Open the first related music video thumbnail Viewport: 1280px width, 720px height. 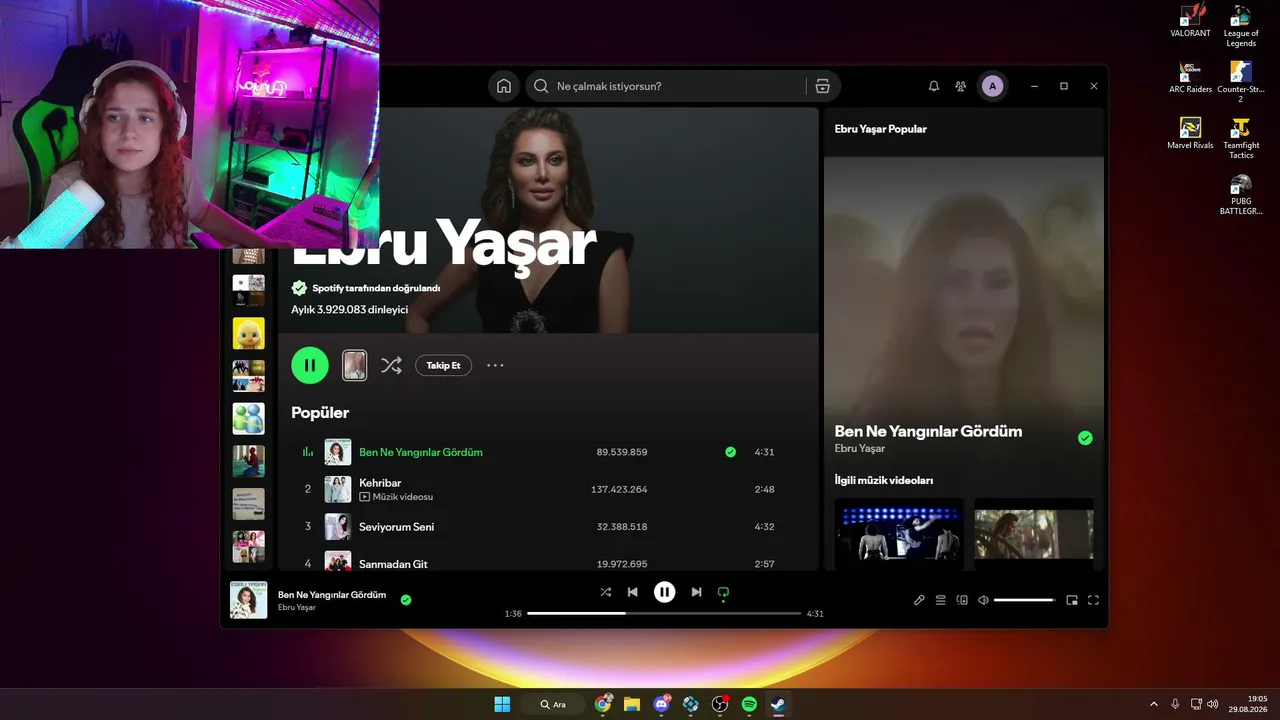pyautogui.click(x=899, y=533)
